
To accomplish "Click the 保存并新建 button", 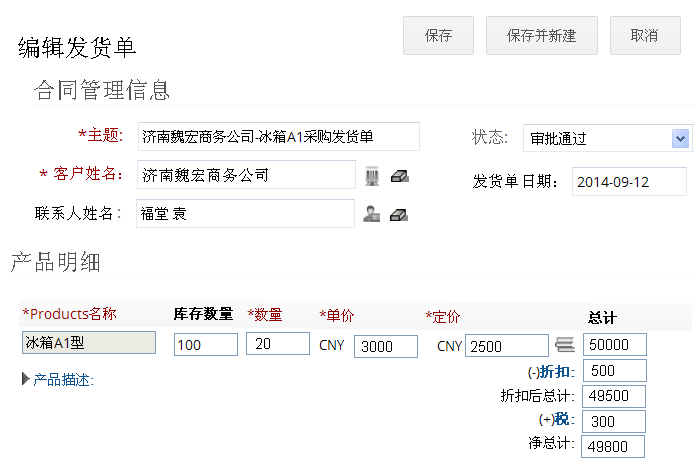I will point(541,36).
